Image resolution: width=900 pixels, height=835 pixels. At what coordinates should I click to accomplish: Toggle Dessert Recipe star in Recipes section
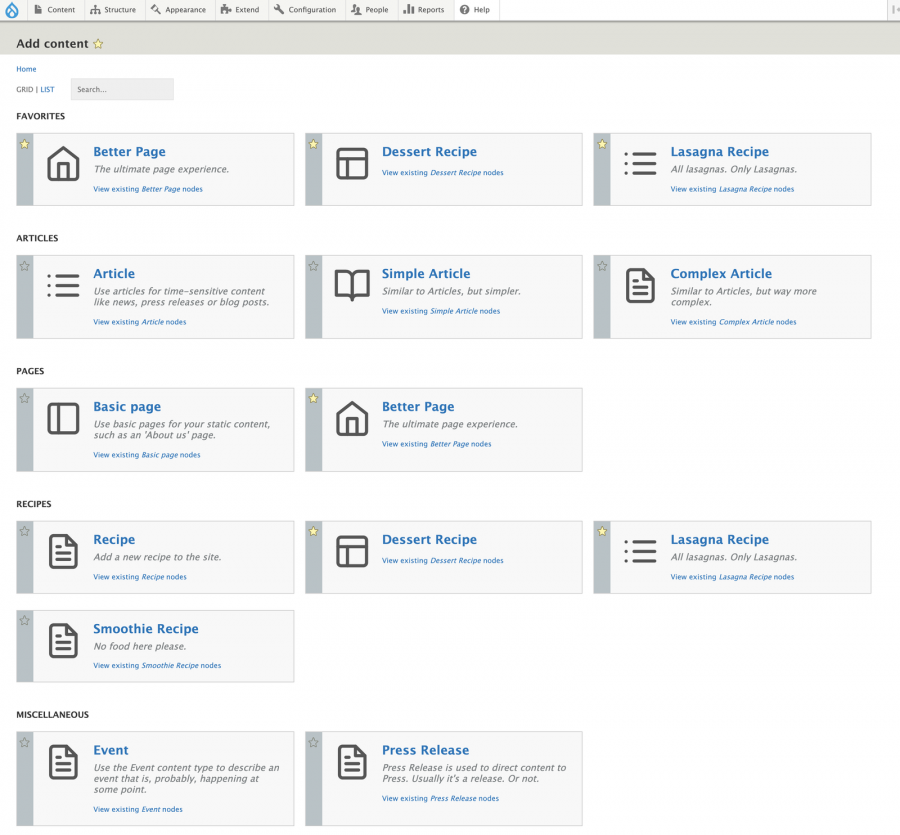pos(313,531)
